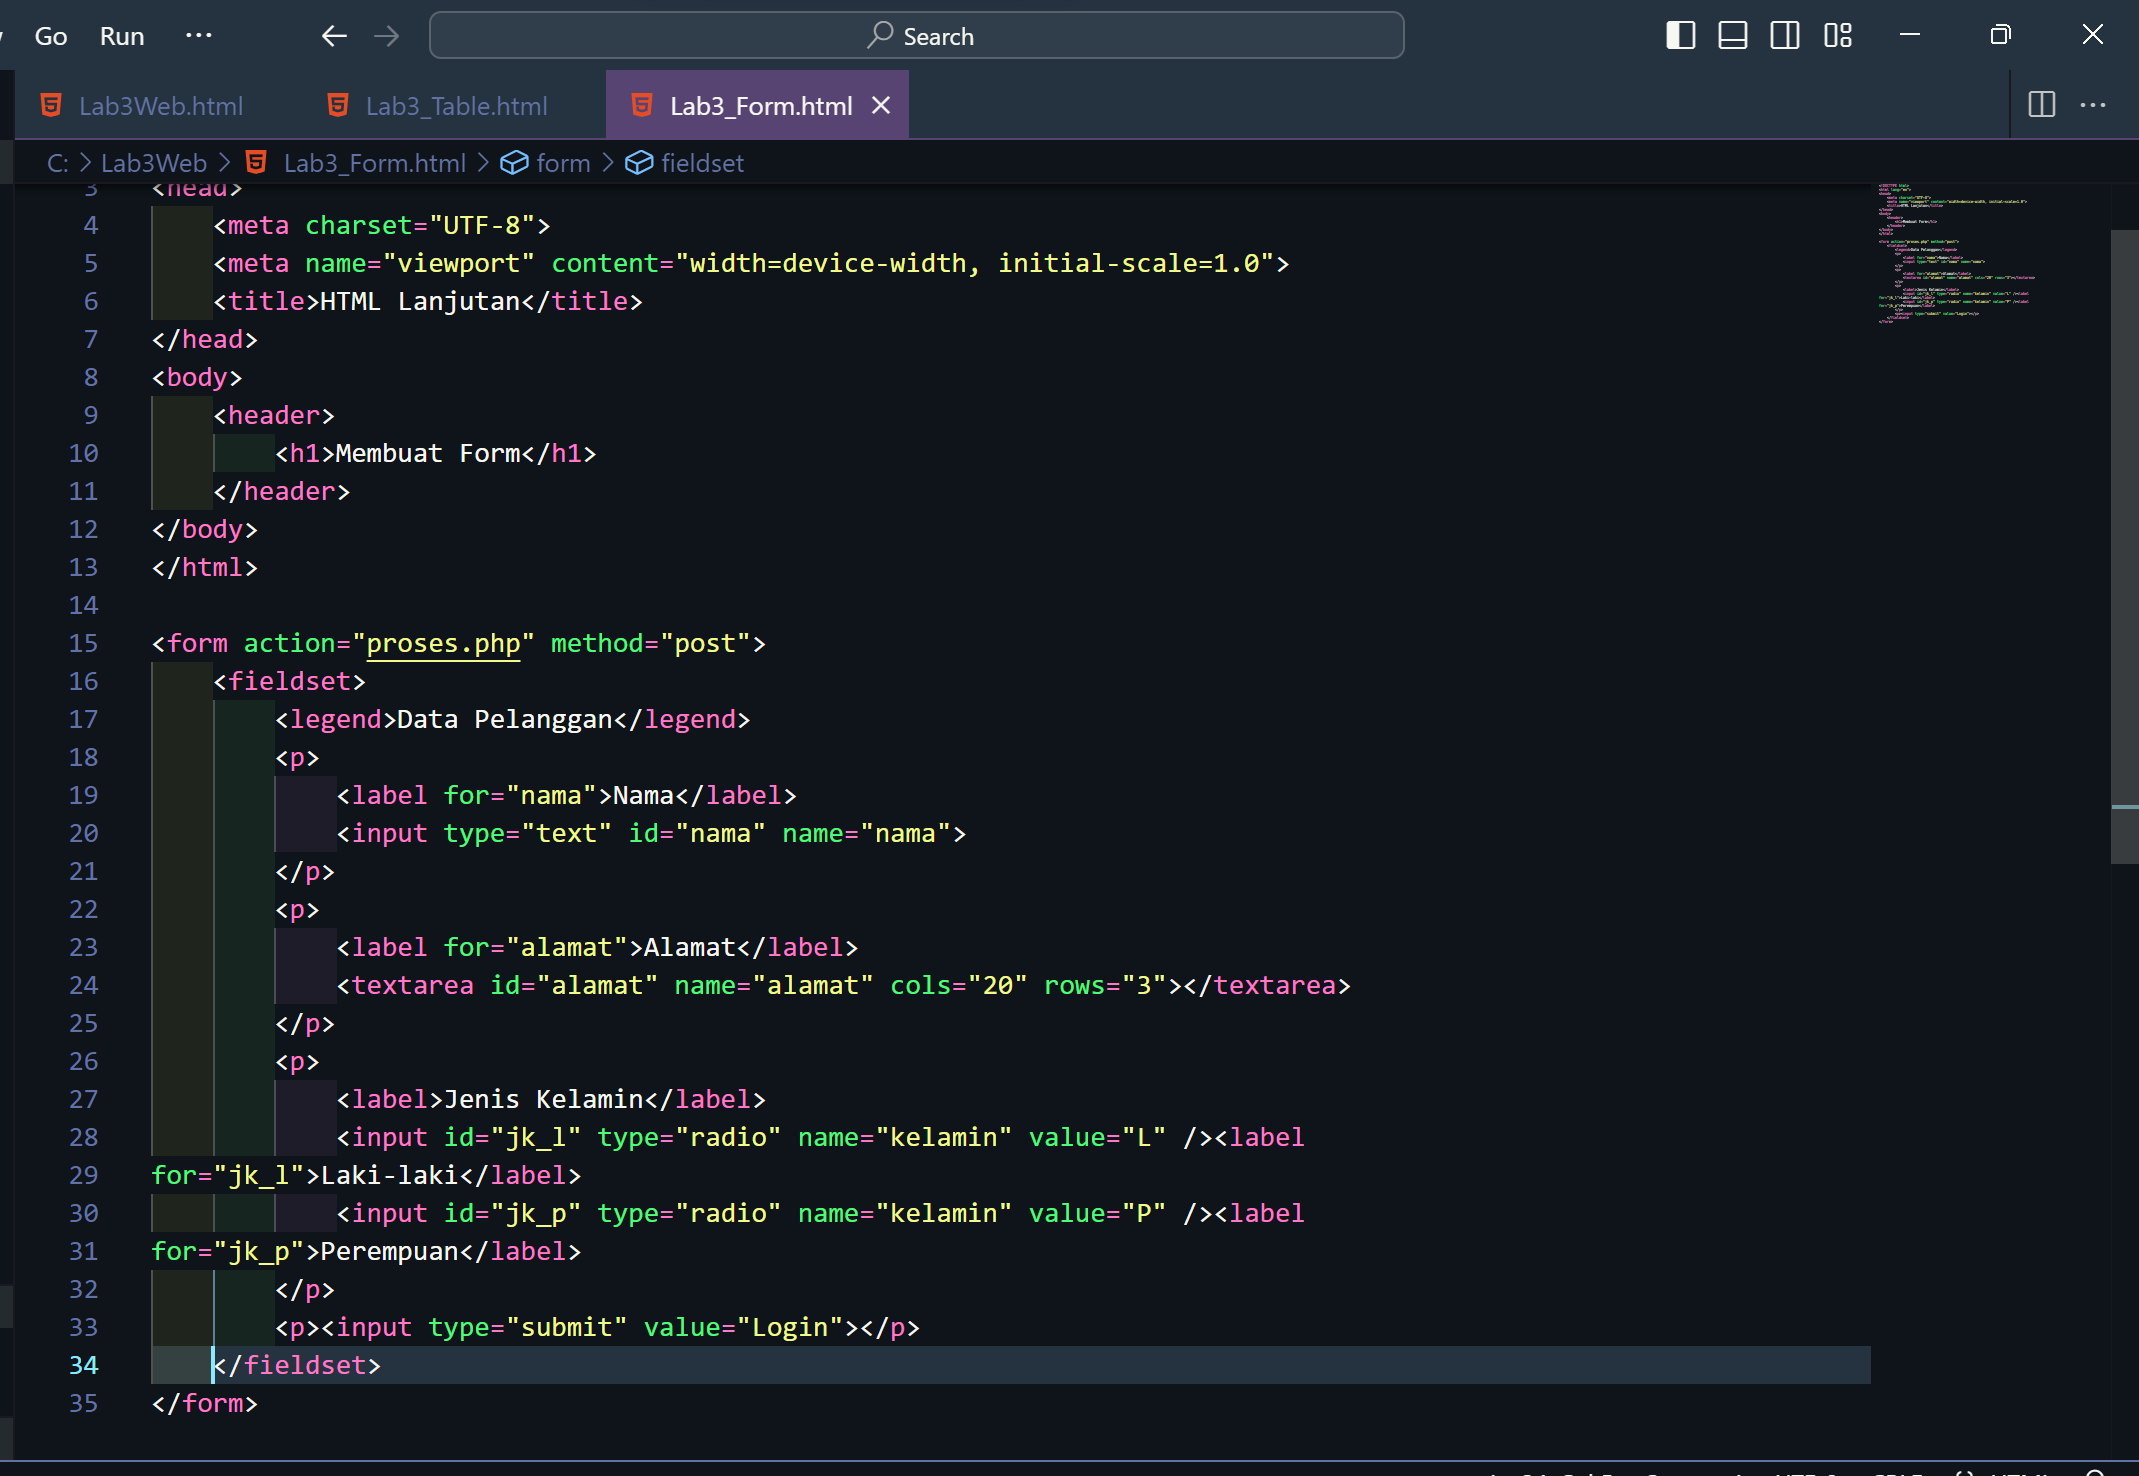
Task: Navigate forward with the forward arrow
Action: (x=386, y=35)
